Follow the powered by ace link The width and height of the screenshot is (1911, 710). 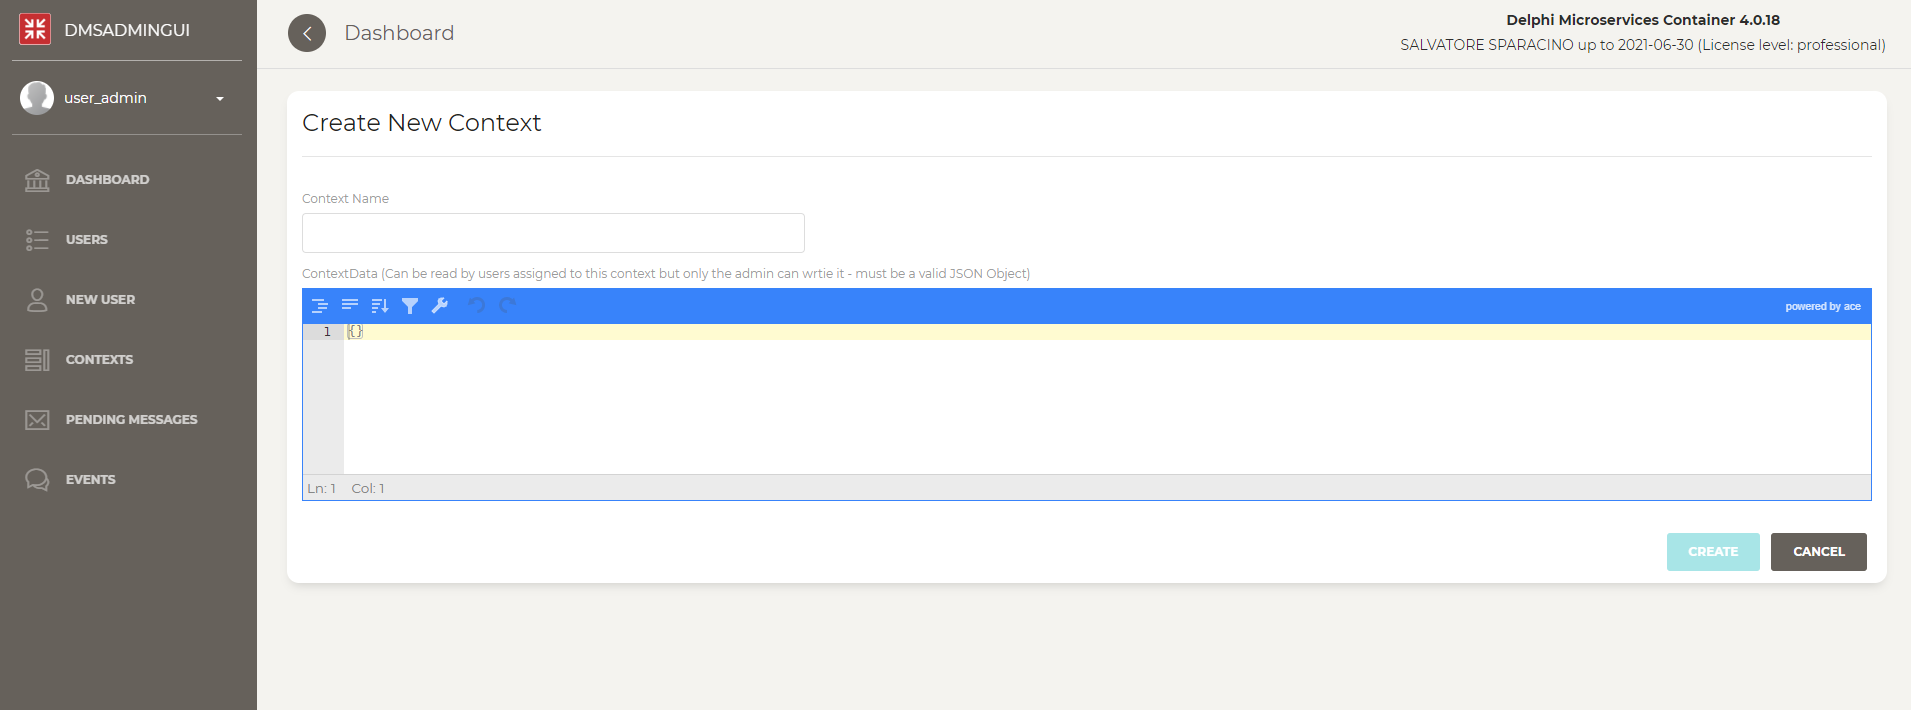tap(1823, 306)
